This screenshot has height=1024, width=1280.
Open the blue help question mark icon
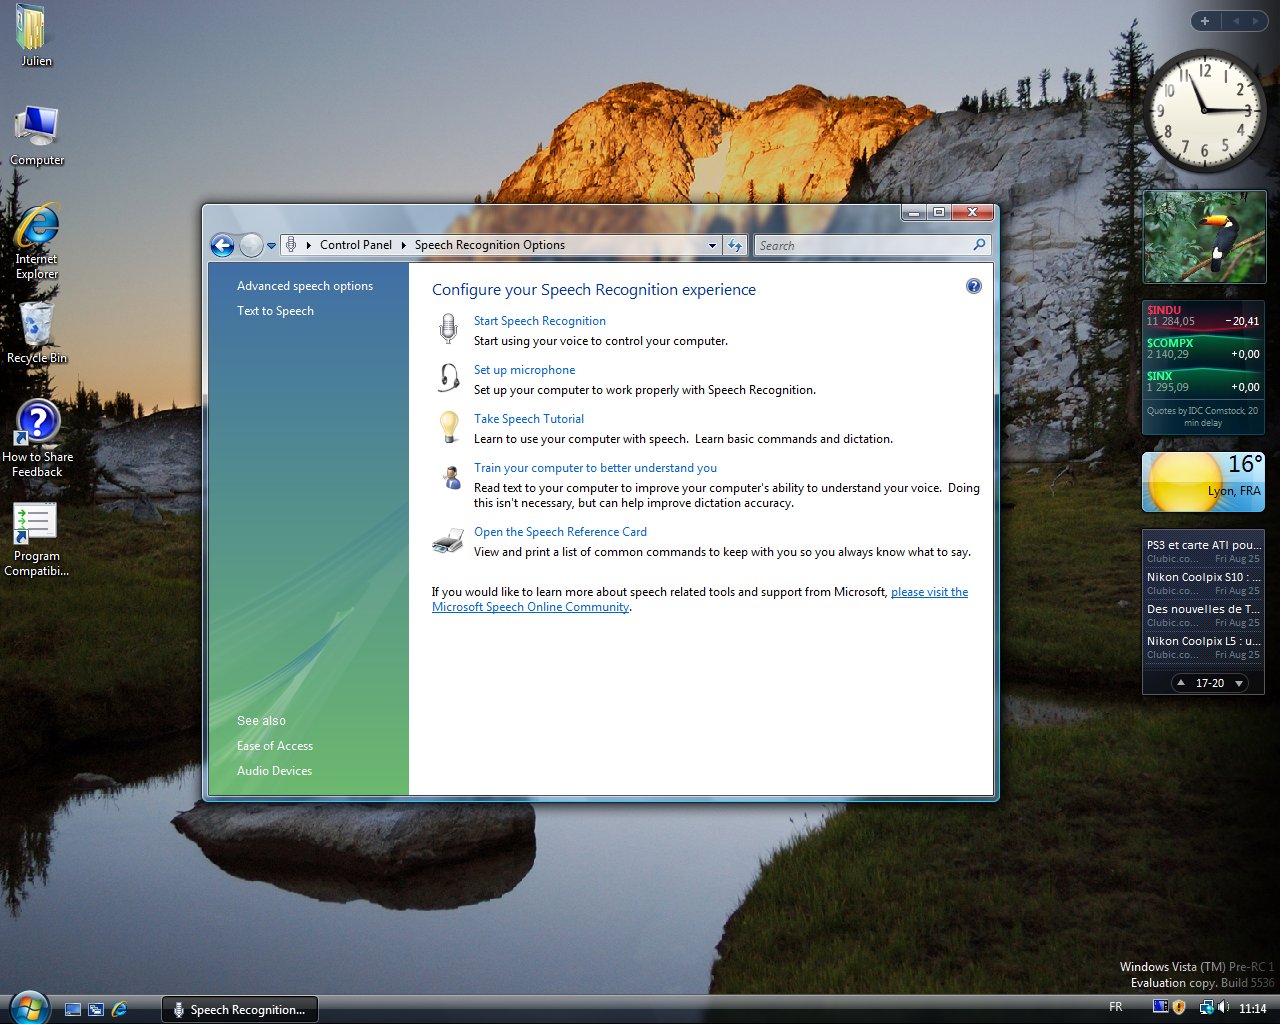pyautogui.click(x=974, y=287)
